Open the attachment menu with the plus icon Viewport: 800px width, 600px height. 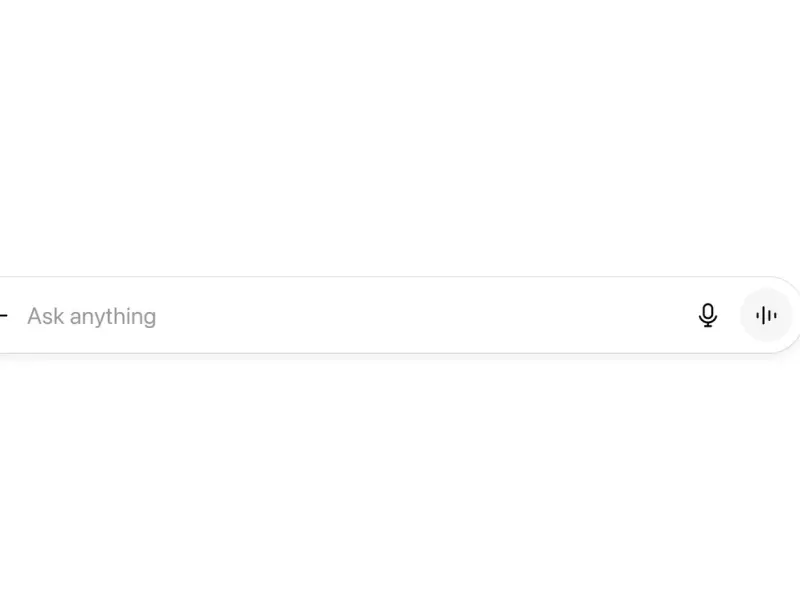pos(3,316)
